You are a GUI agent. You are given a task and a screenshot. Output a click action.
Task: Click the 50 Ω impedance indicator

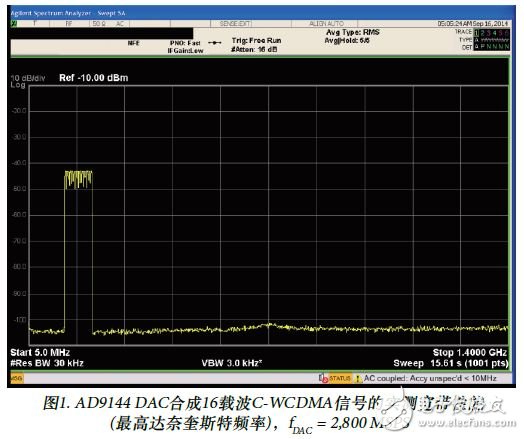[x=100, y=23]
